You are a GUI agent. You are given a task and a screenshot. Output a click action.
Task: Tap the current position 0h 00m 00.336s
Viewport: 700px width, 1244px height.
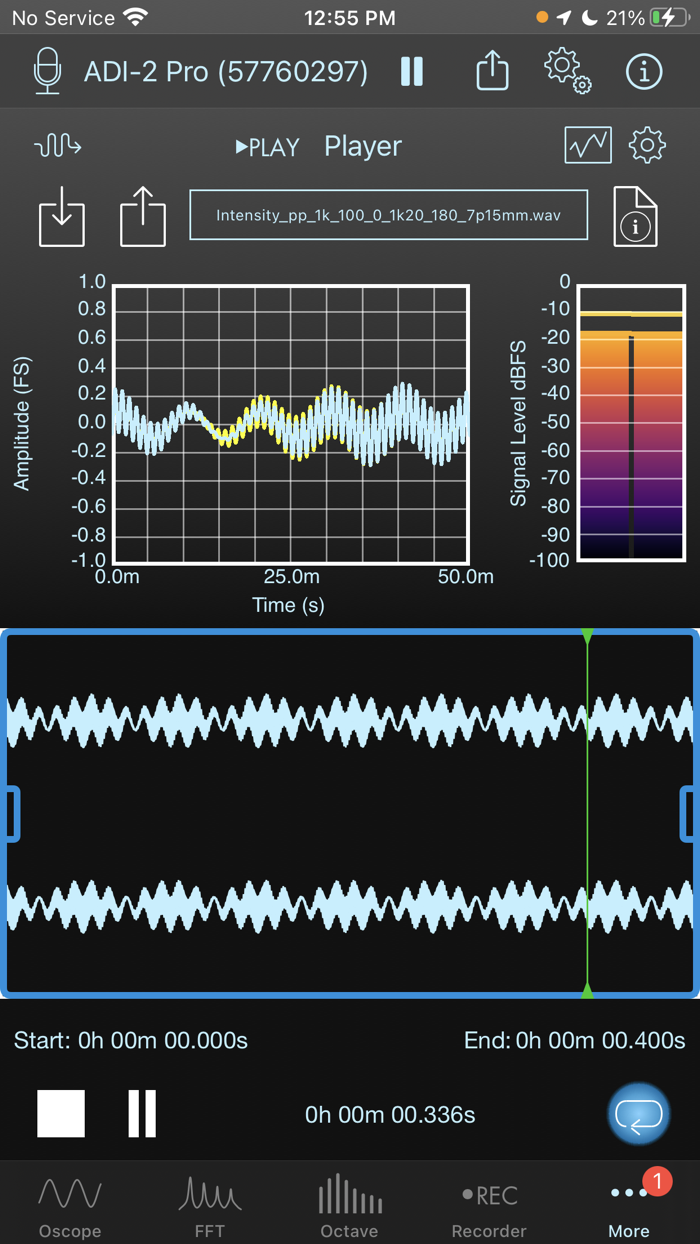point(390,1114)
